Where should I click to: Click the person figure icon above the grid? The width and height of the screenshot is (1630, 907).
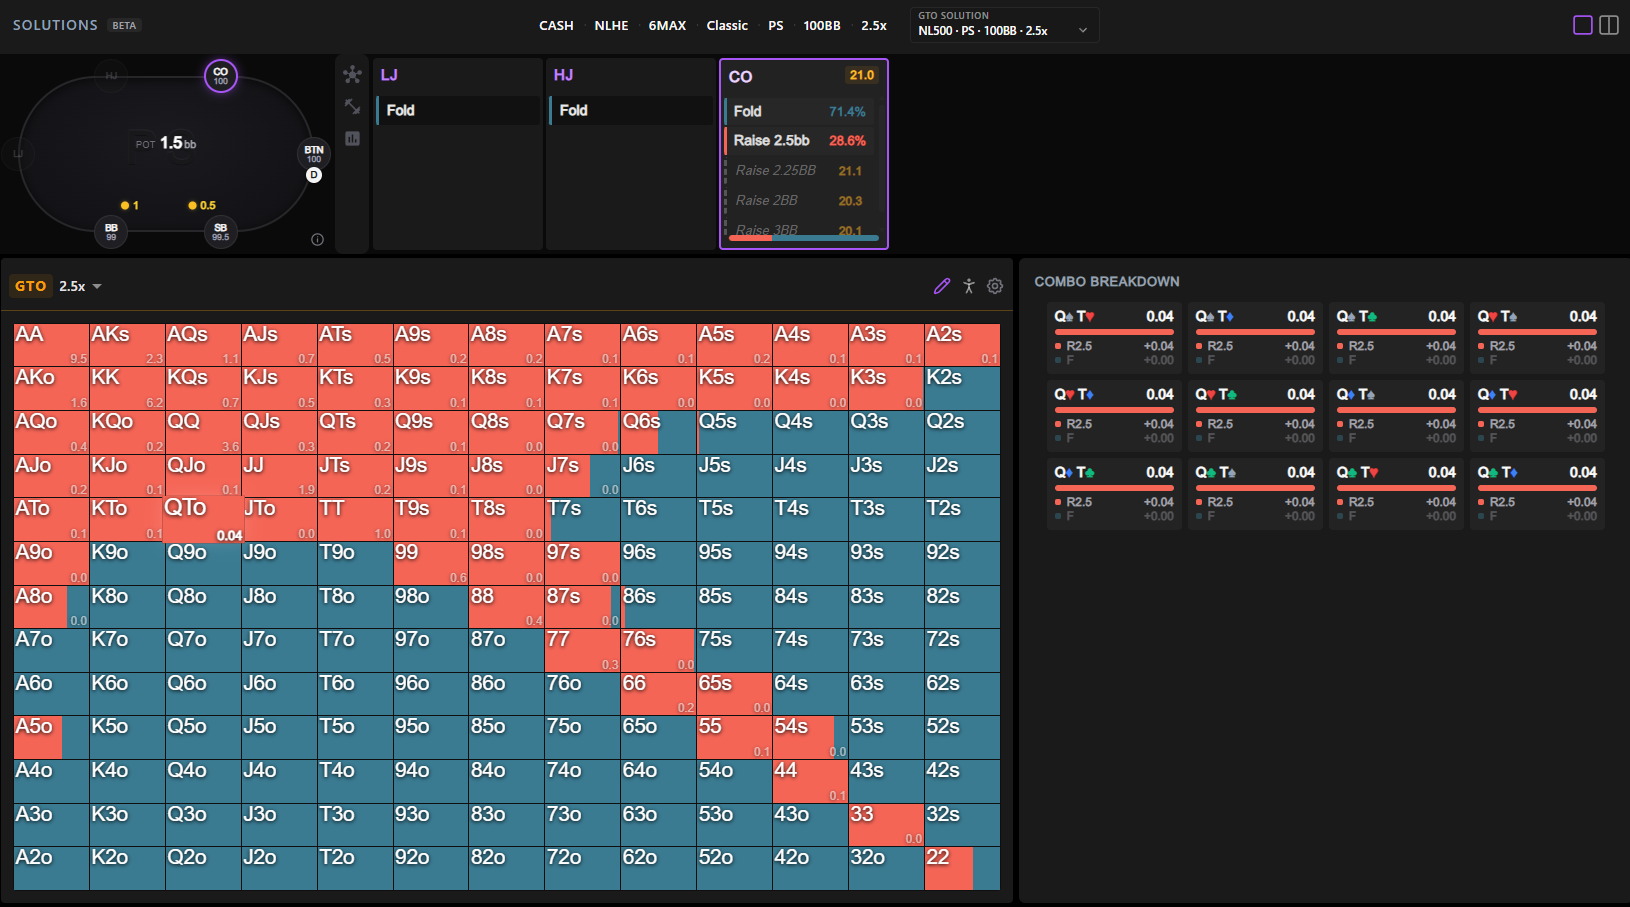pos(968,286)
